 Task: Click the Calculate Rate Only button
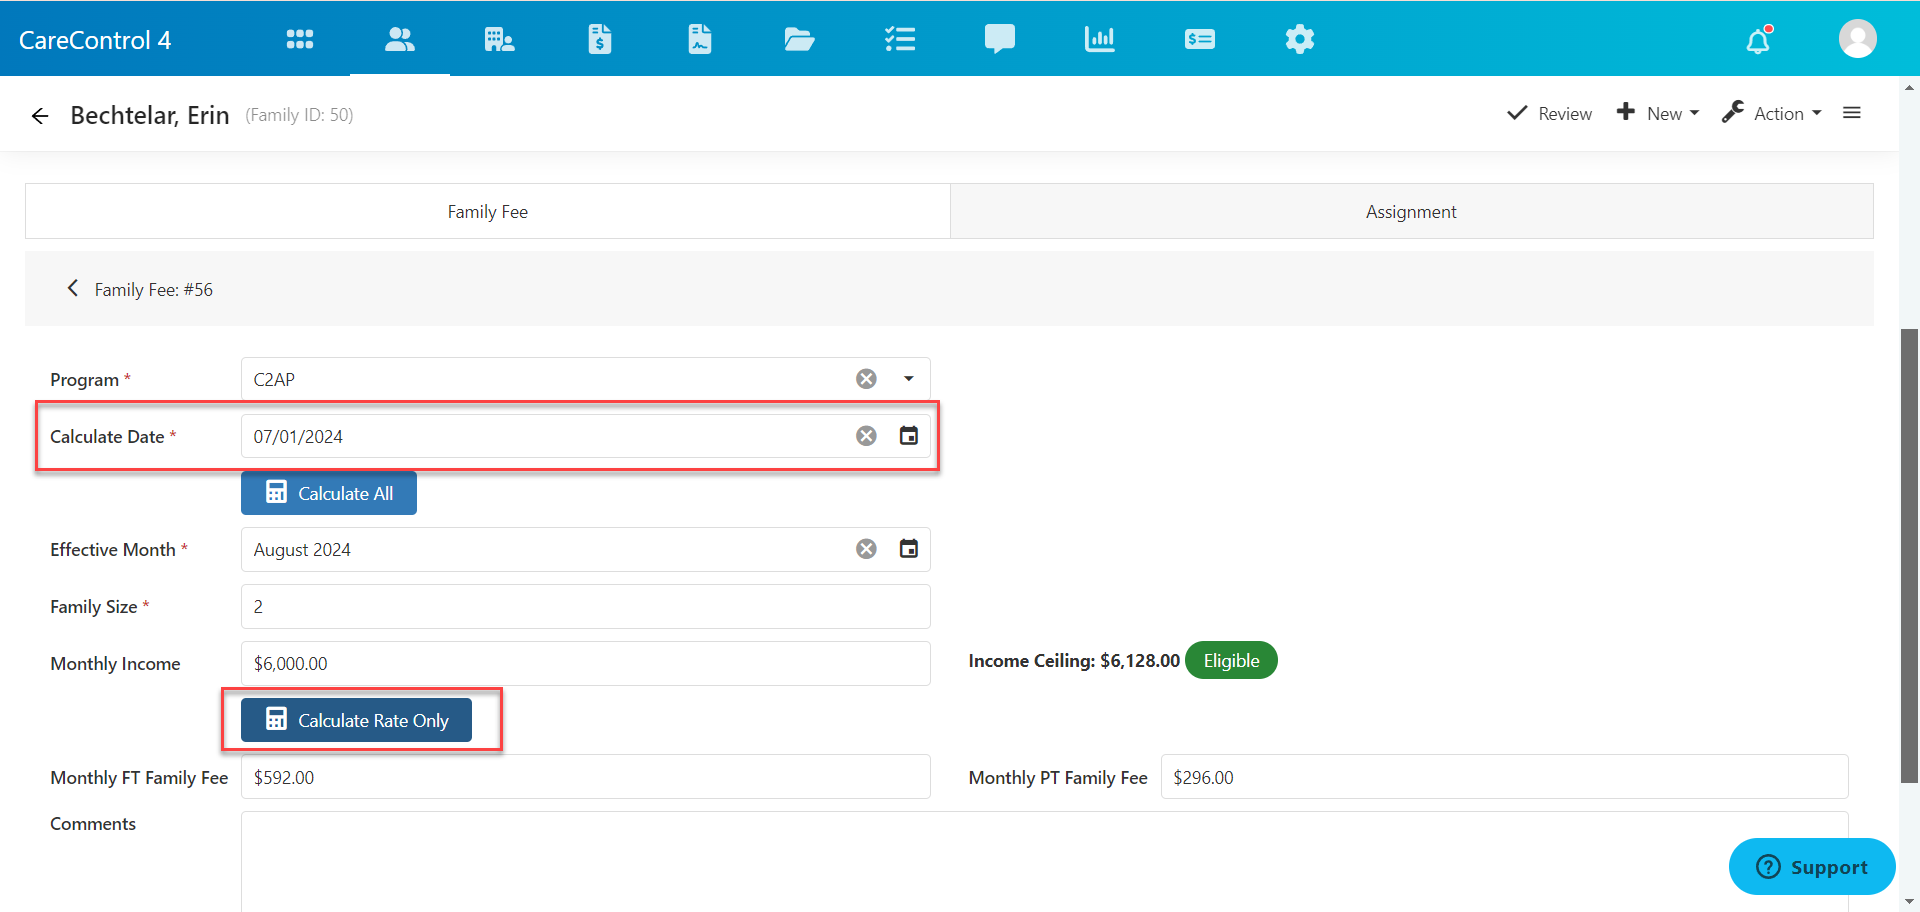356,720
